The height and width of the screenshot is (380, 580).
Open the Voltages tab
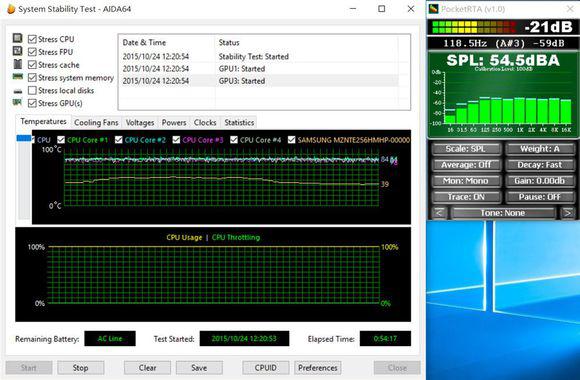click(140, 122)
